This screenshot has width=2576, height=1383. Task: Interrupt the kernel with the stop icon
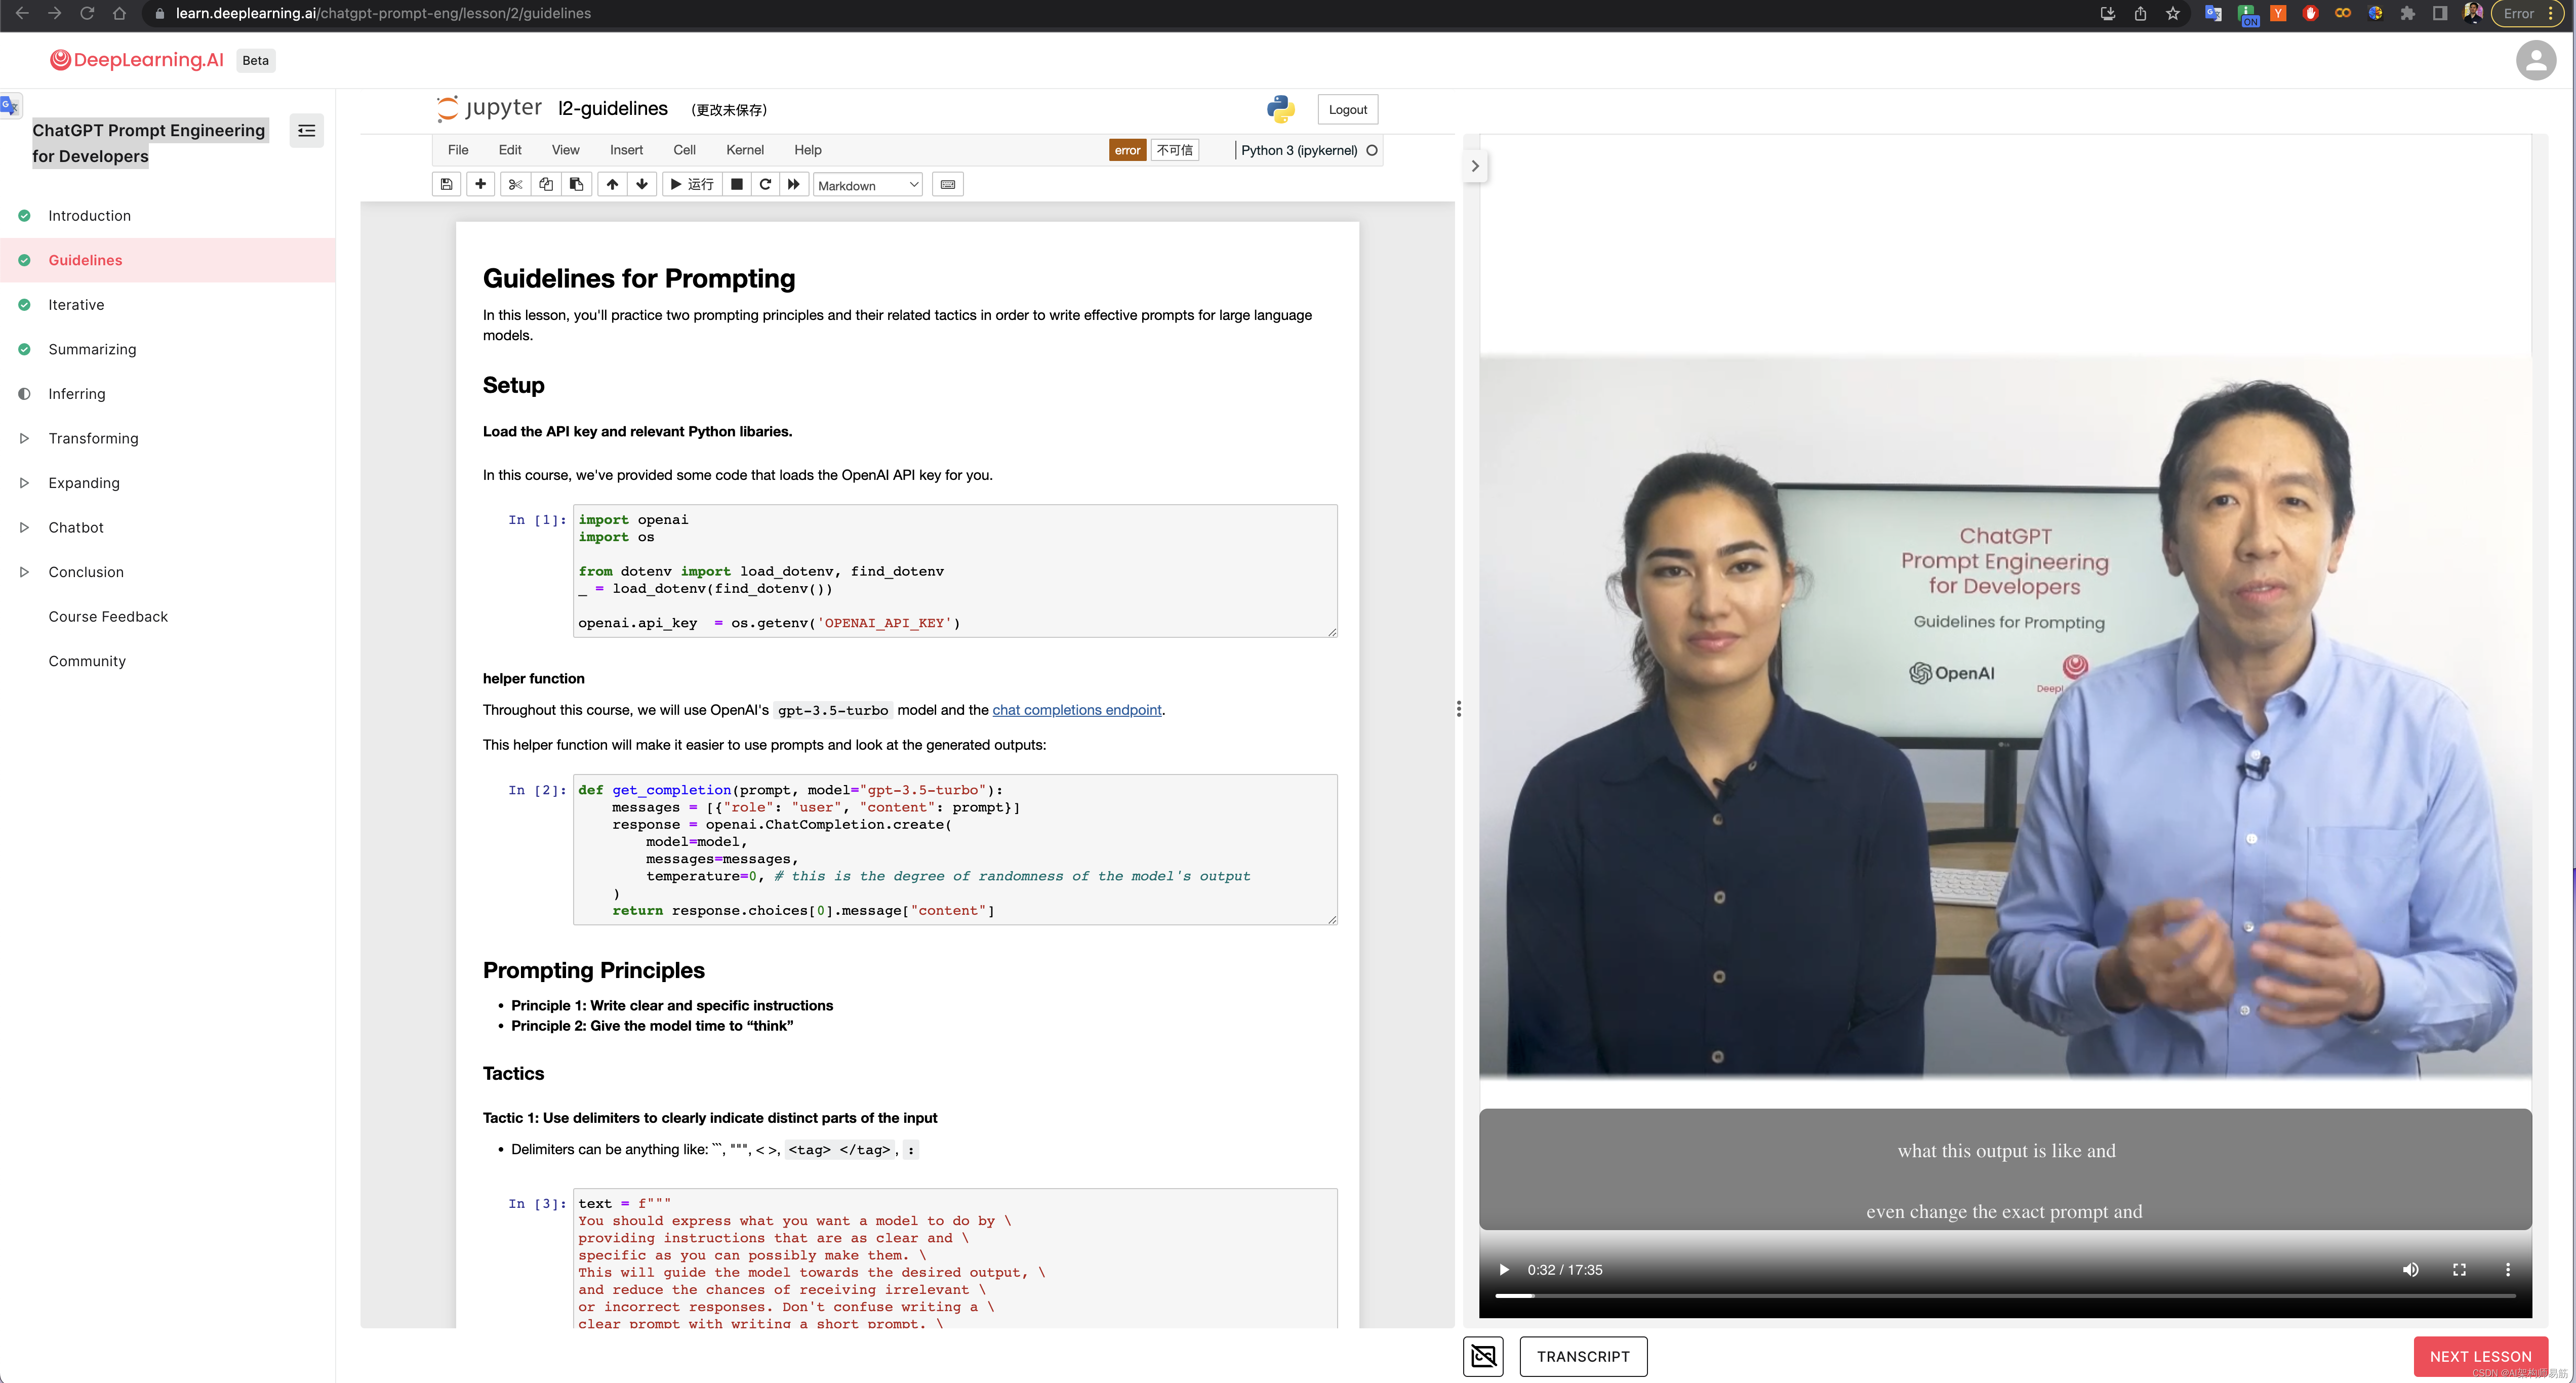(736, 184)
